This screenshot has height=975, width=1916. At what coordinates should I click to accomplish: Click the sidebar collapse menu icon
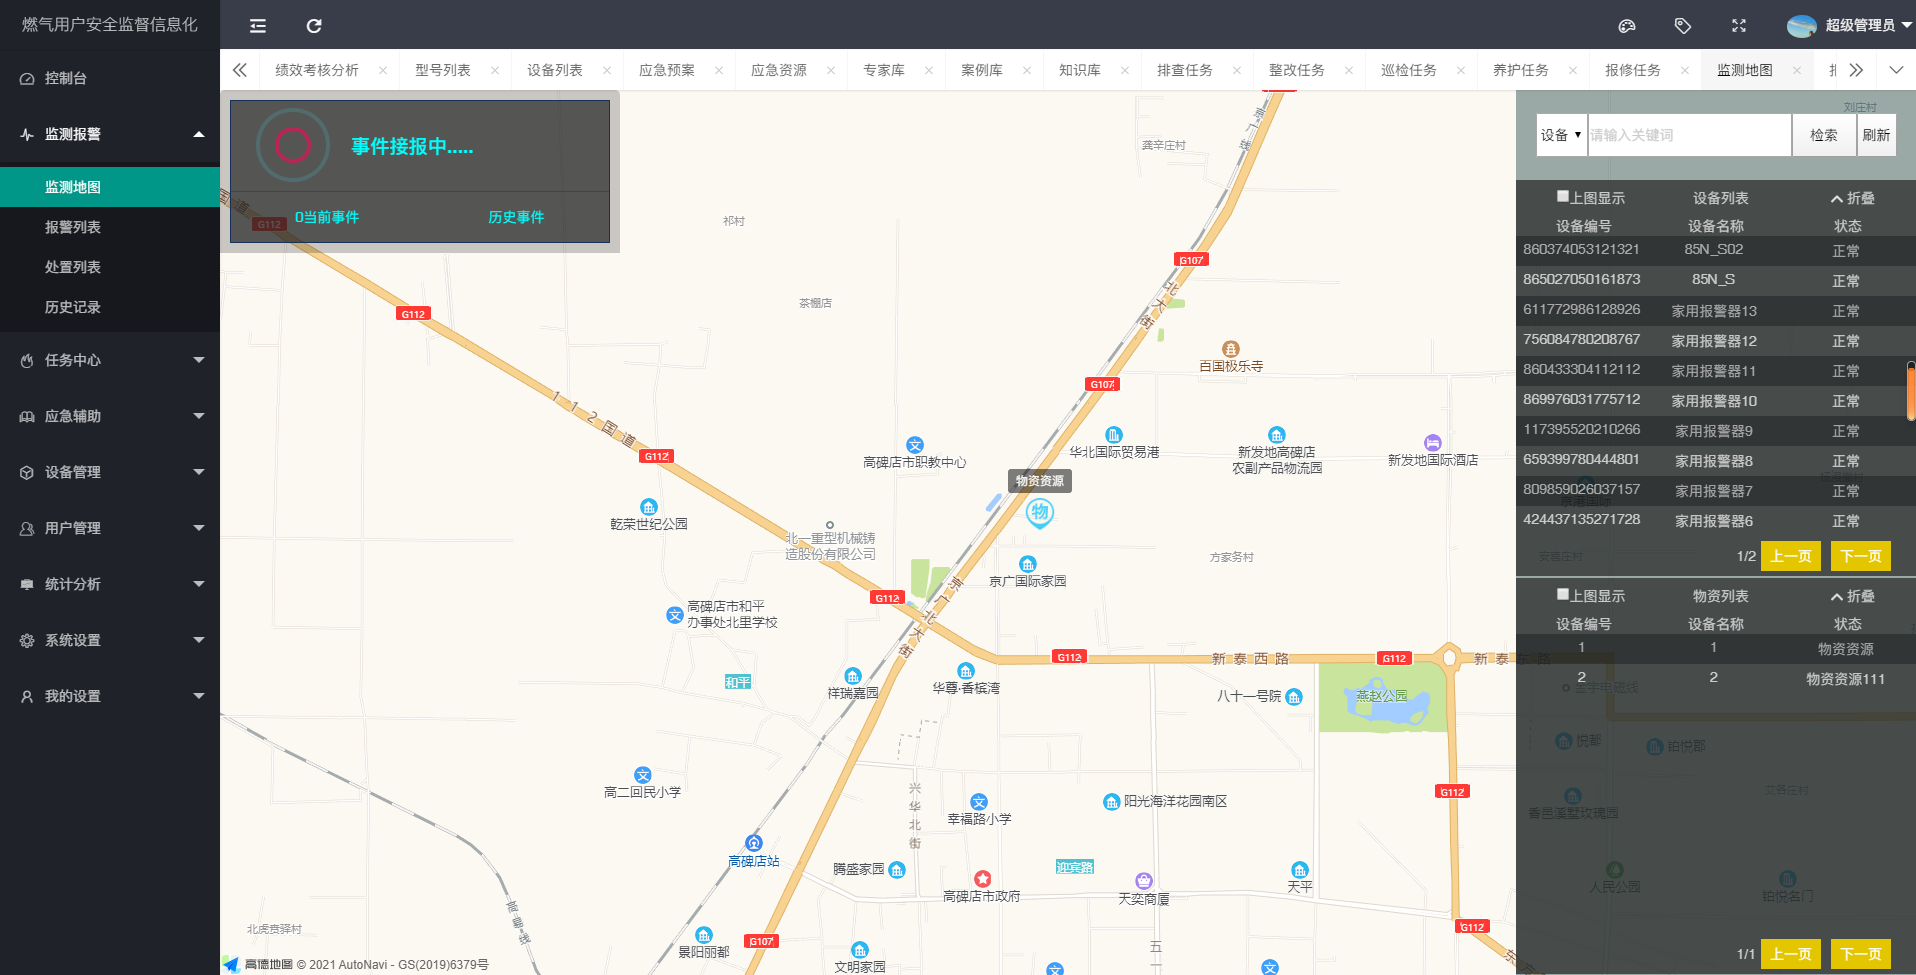pos(258,26)
